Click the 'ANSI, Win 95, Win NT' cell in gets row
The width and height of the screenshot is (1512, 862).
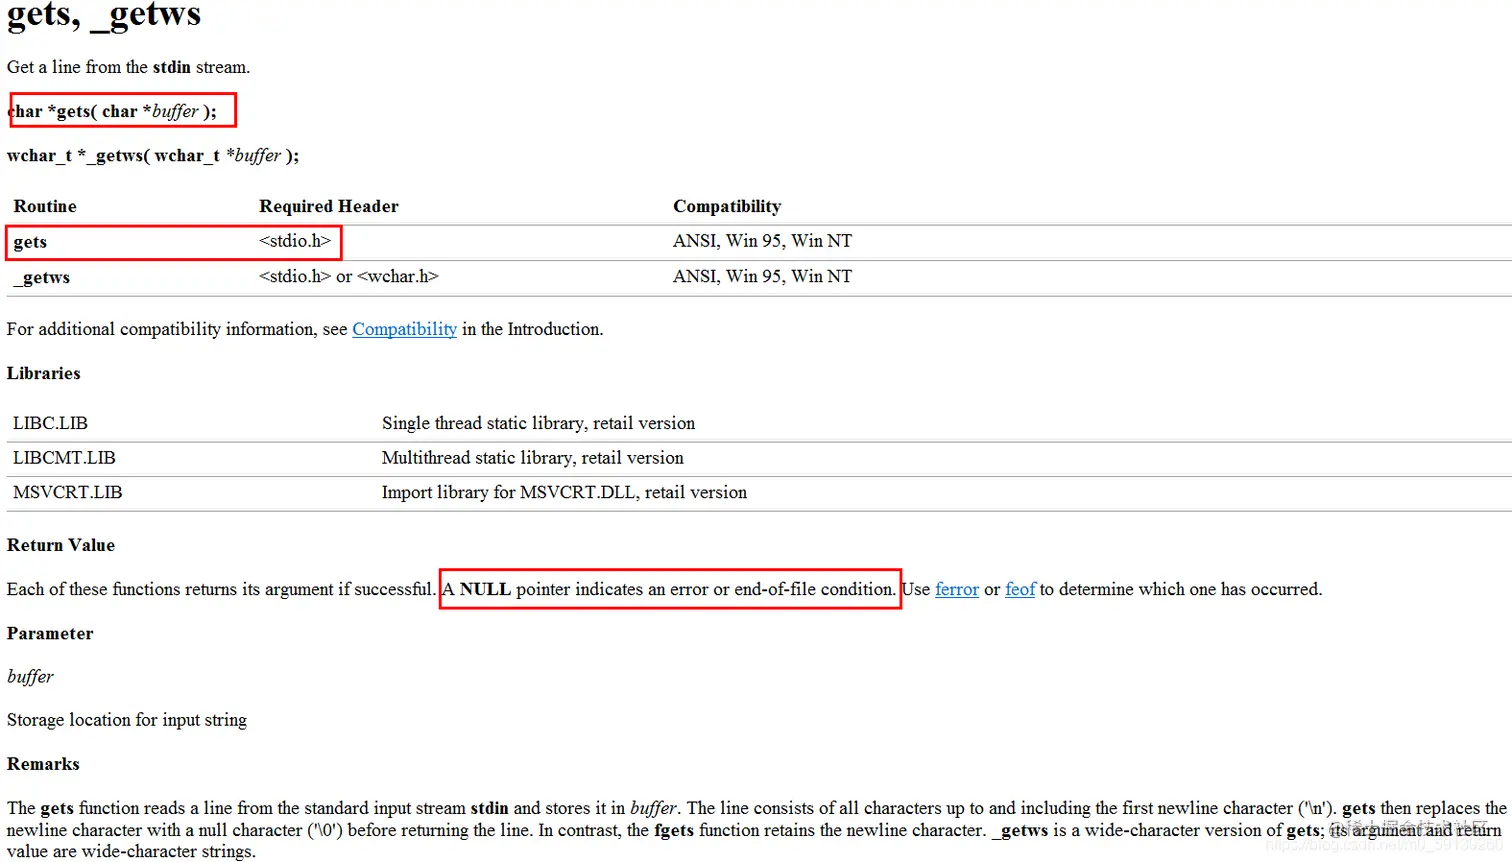[x=762, y=241]
